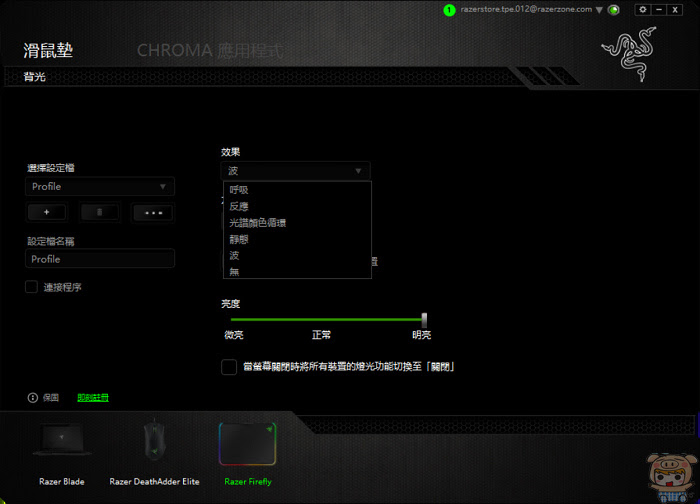Choose 反應 effect from list
This screenshot has height=504, width=700.
pos(297,206)
